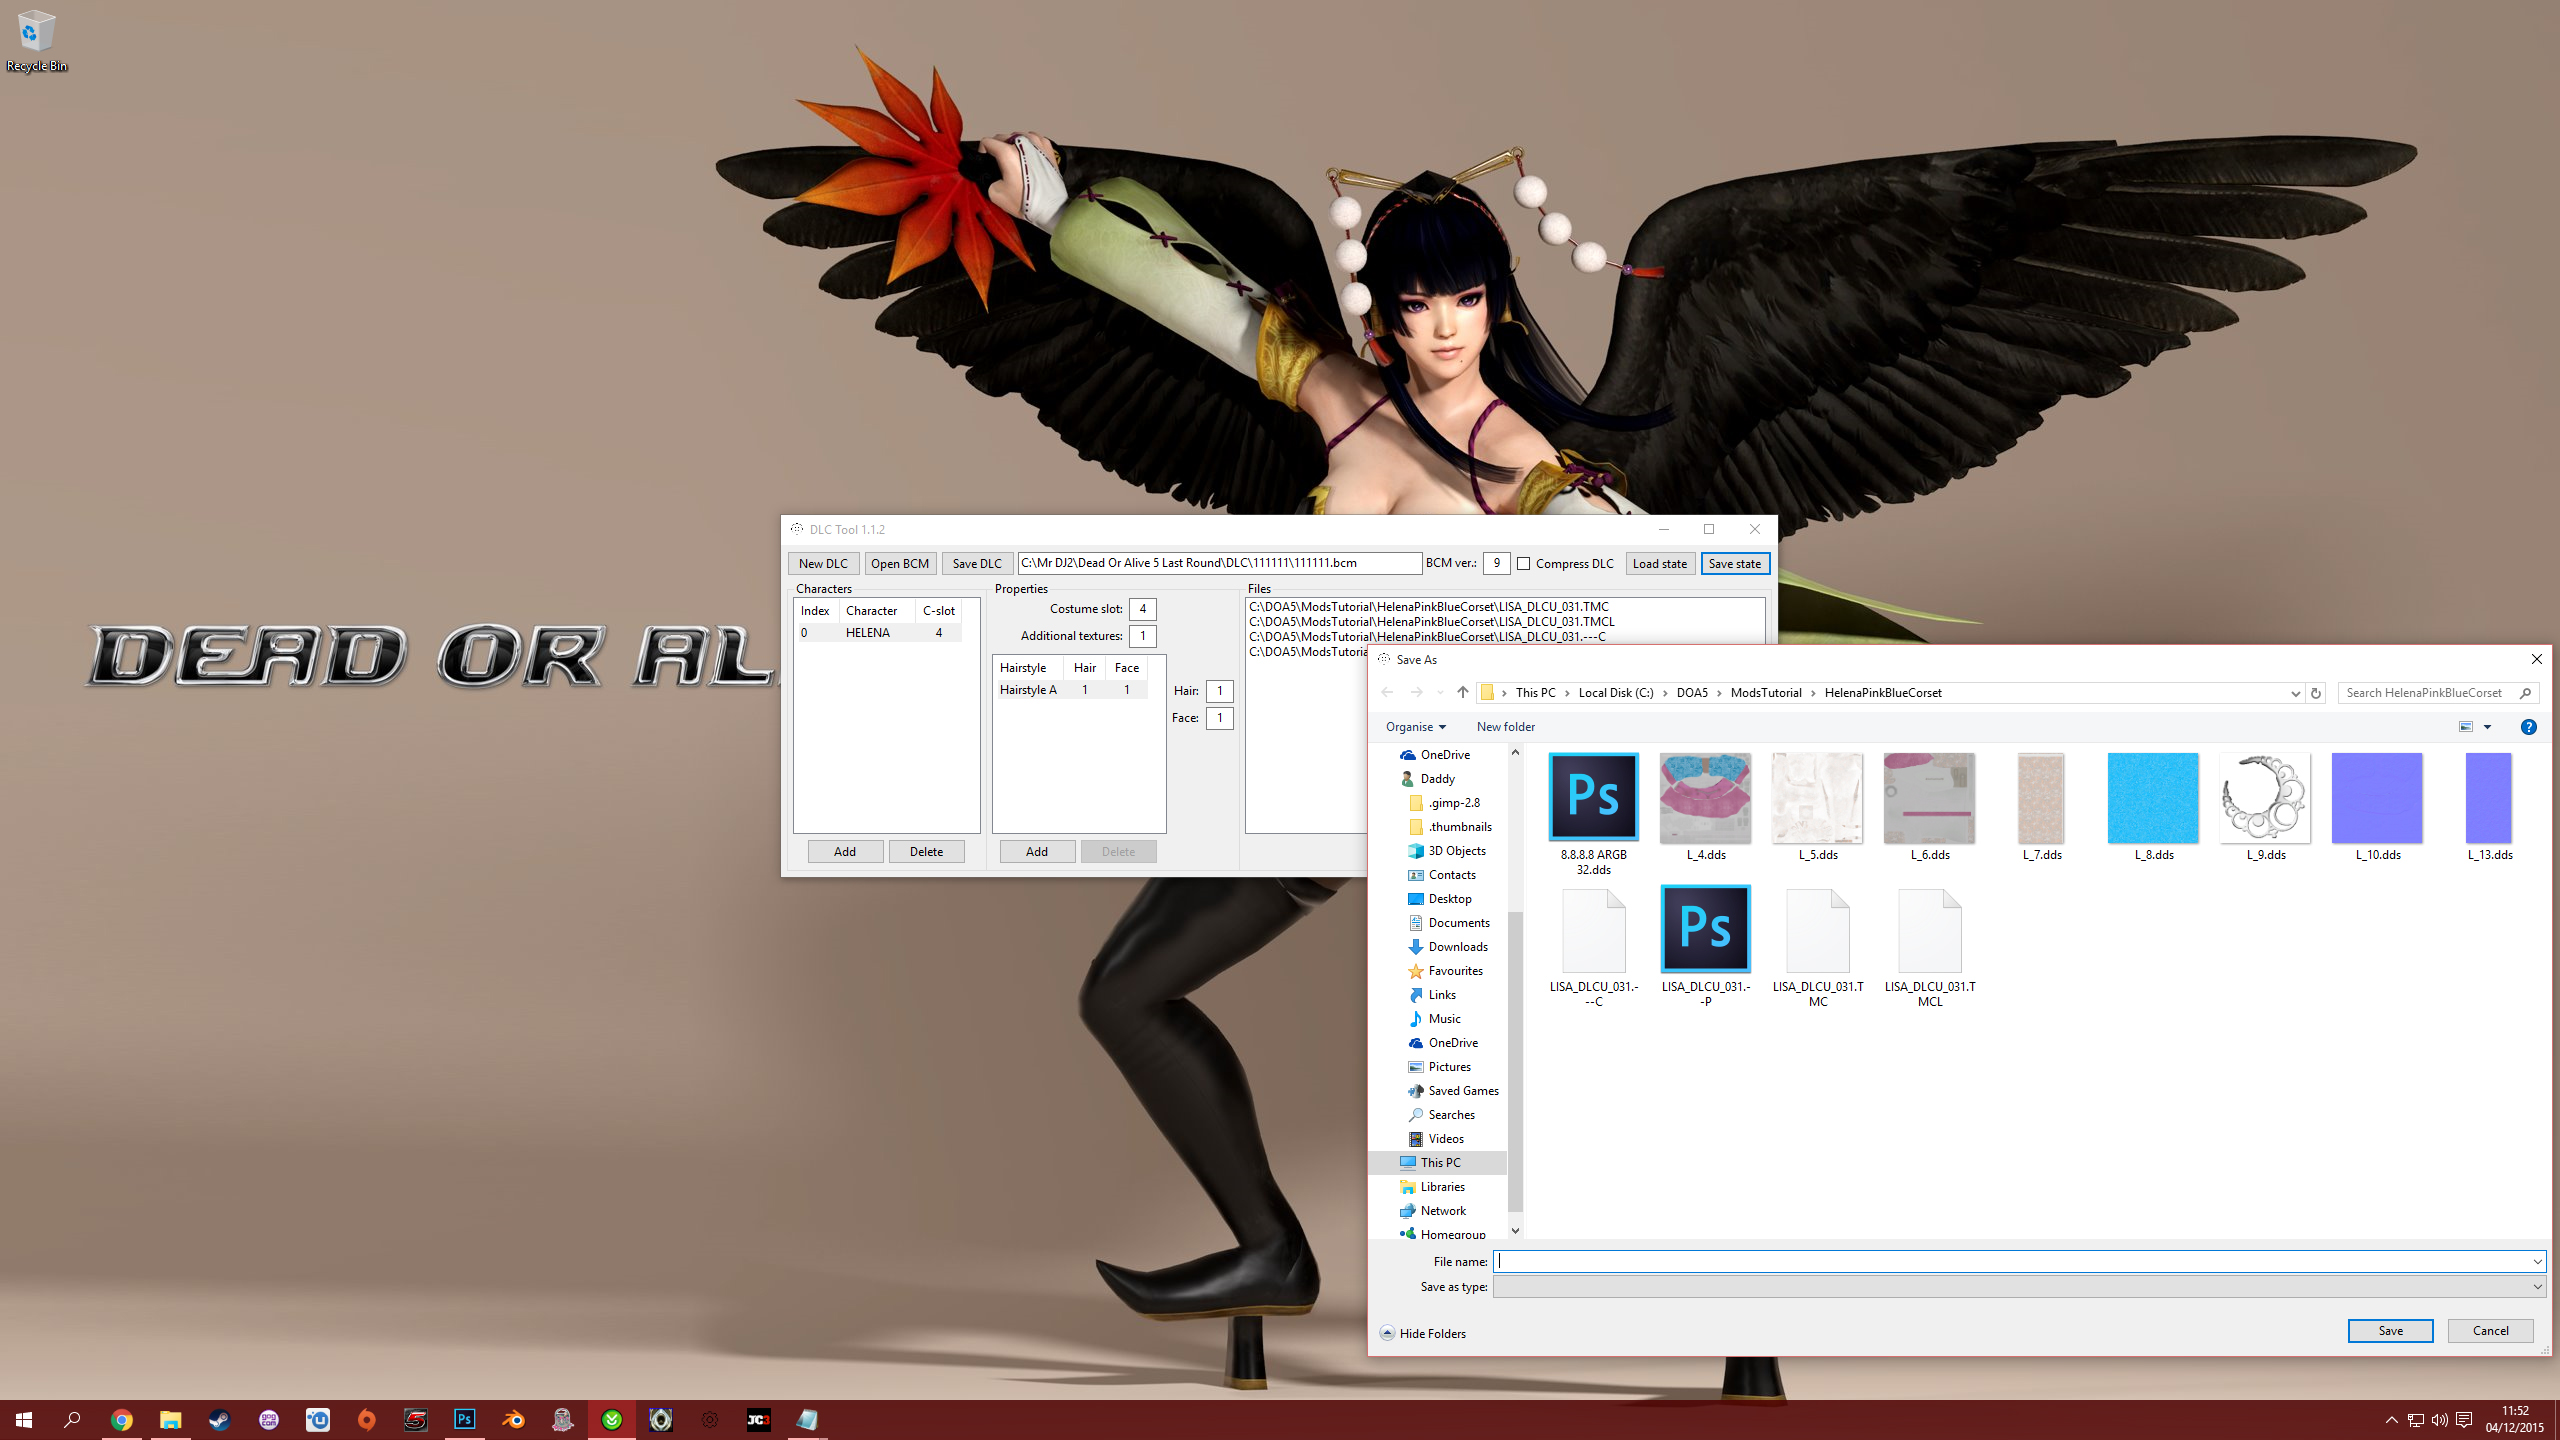Collapse folders with Hide Folders

(1423, 1333)
